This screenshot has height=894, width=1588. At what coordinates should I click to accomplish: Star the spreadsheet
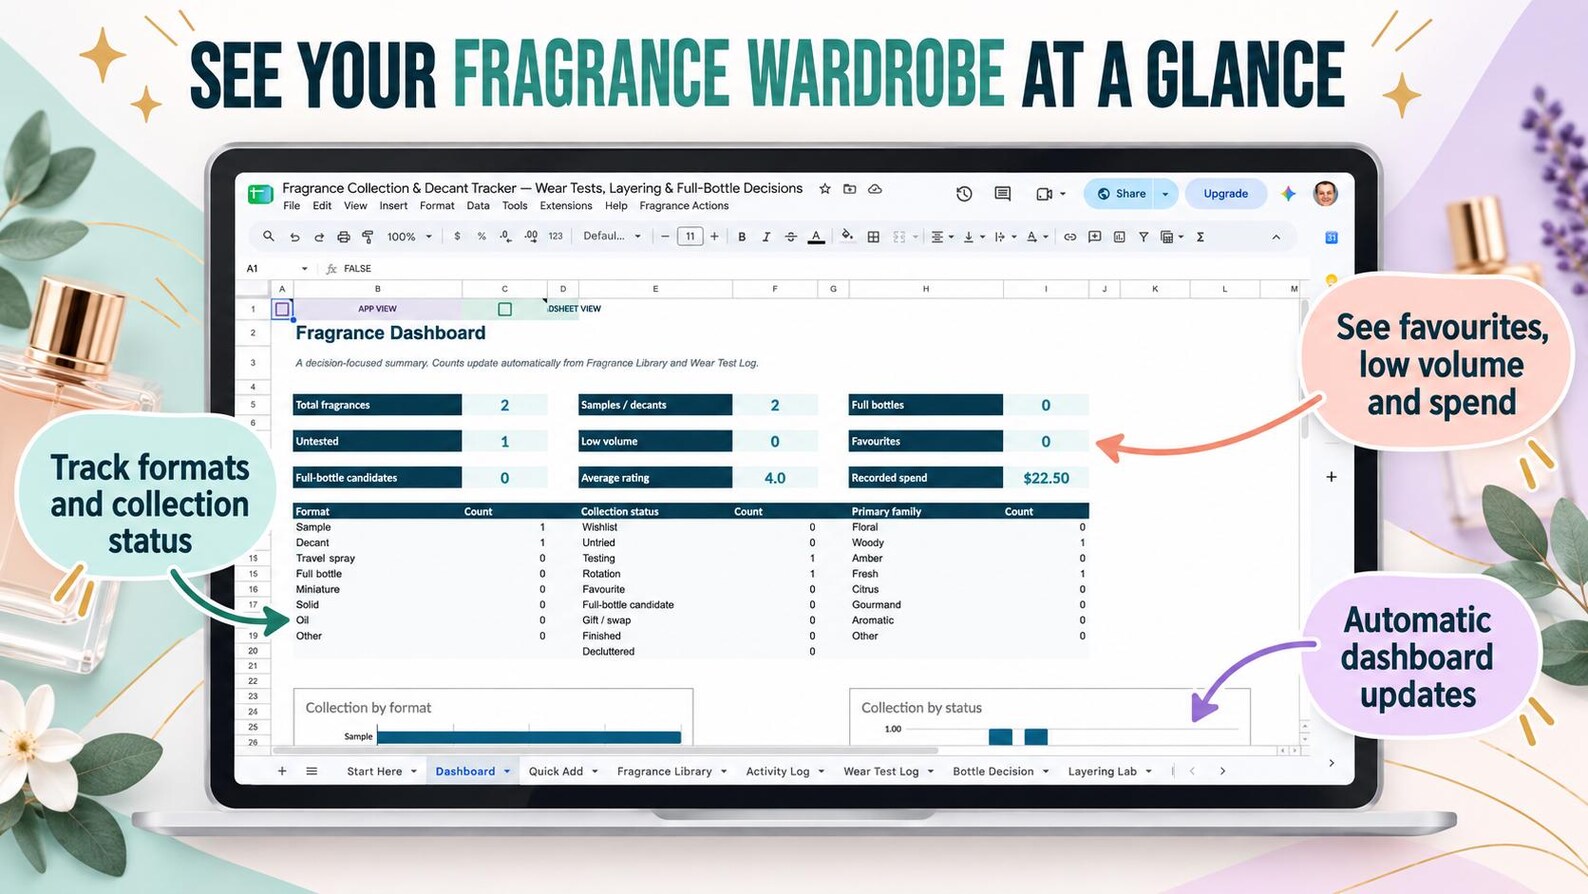tap(825, 188)
